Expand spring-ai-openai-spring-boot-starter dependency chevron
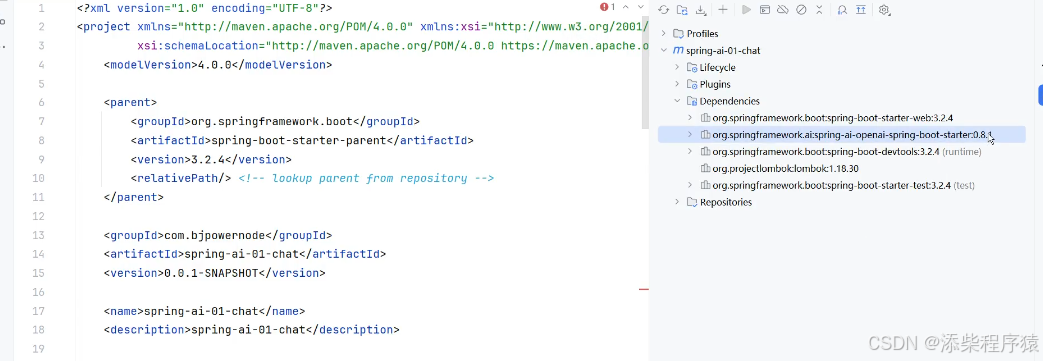The height and width of the screenshot is (361, 1043). click(x=690, y=134)
